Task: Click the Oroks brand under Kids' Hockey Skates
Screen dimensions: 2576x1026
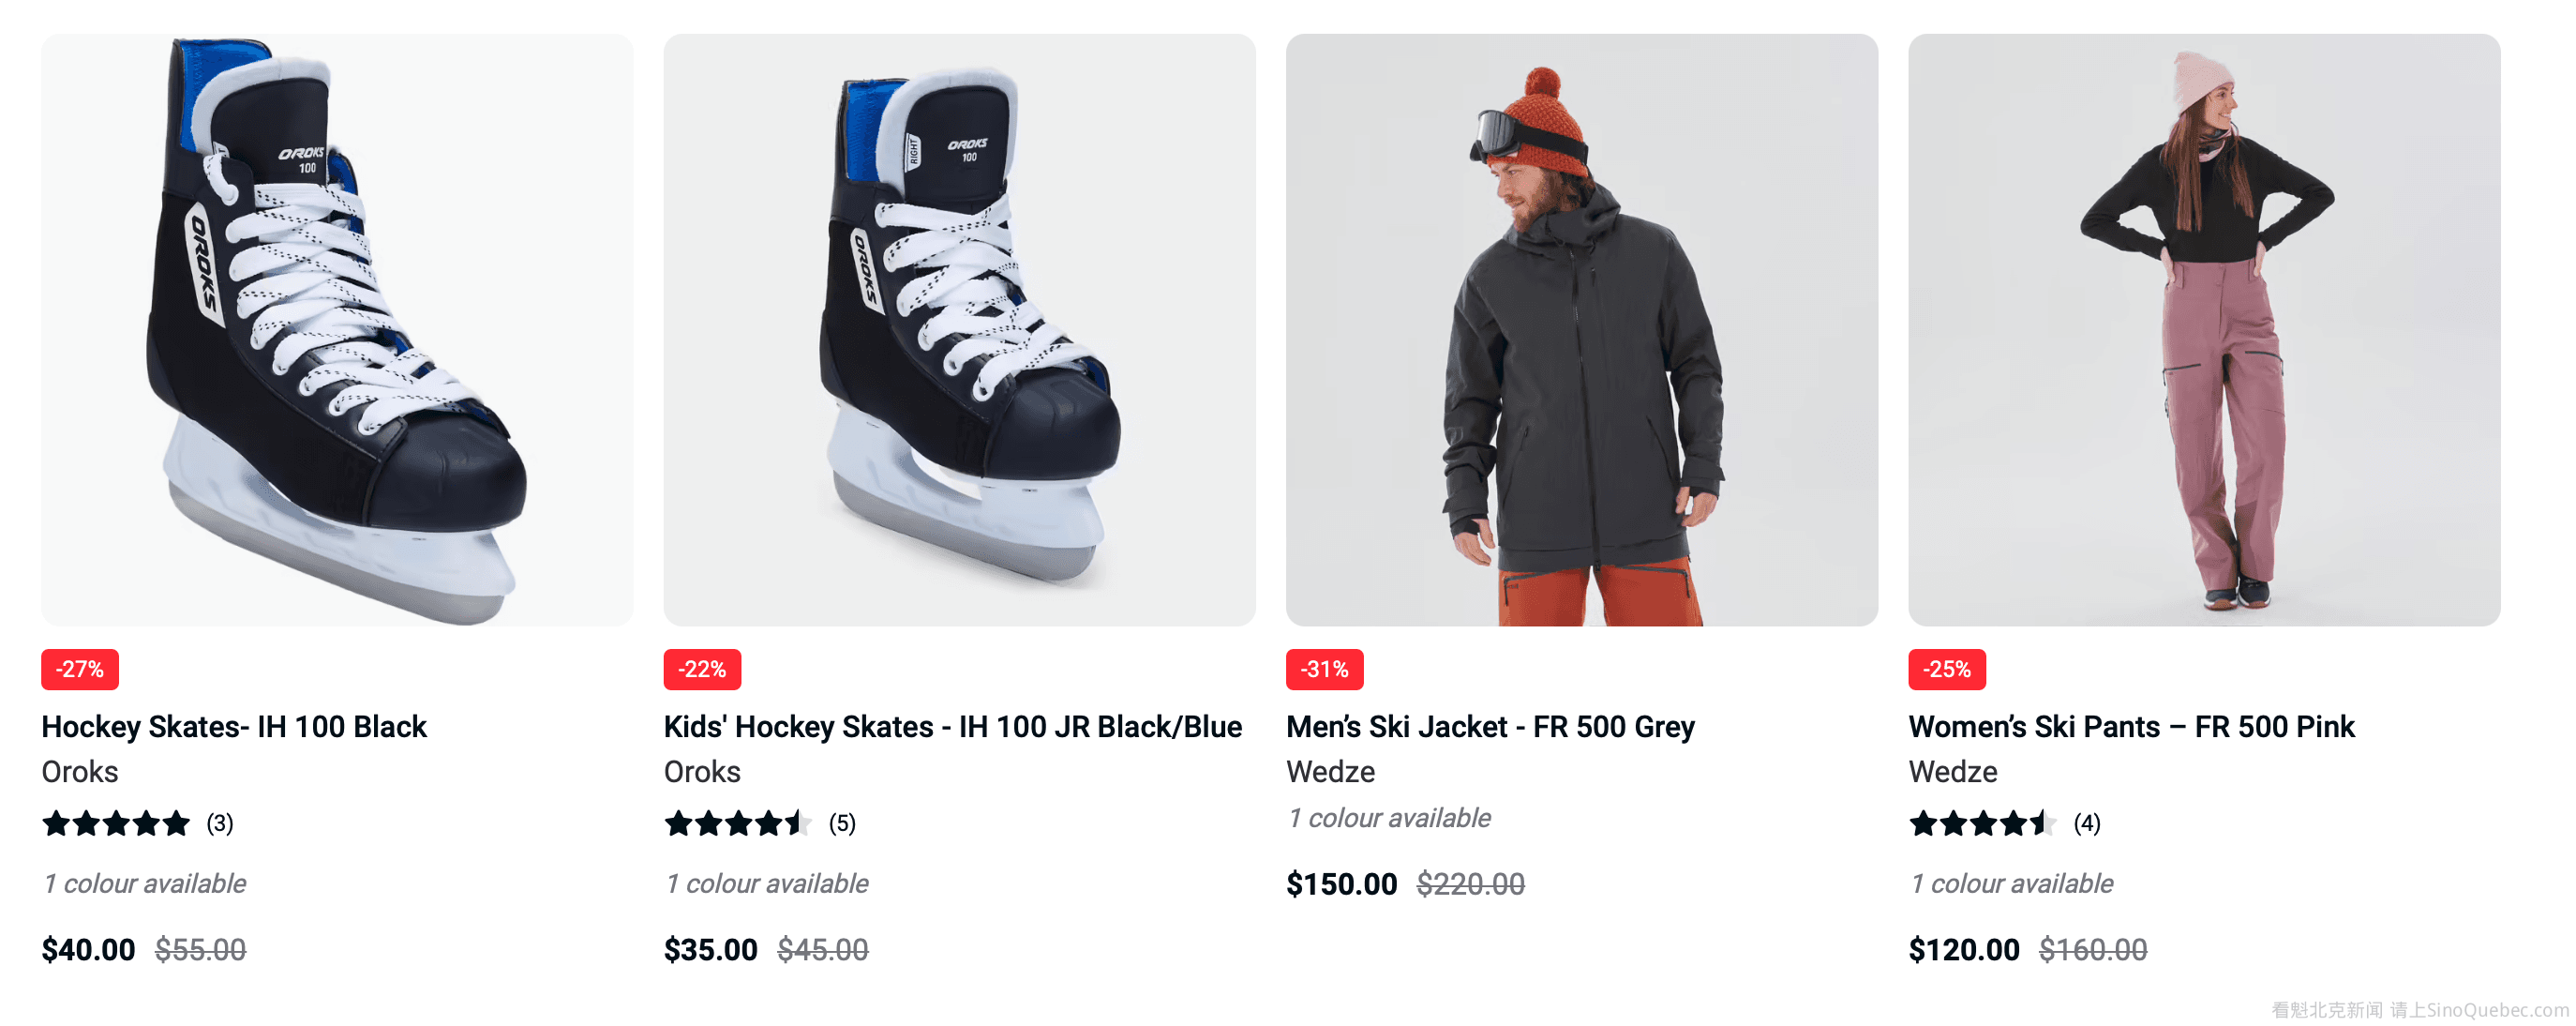Action: coord(702,772)
